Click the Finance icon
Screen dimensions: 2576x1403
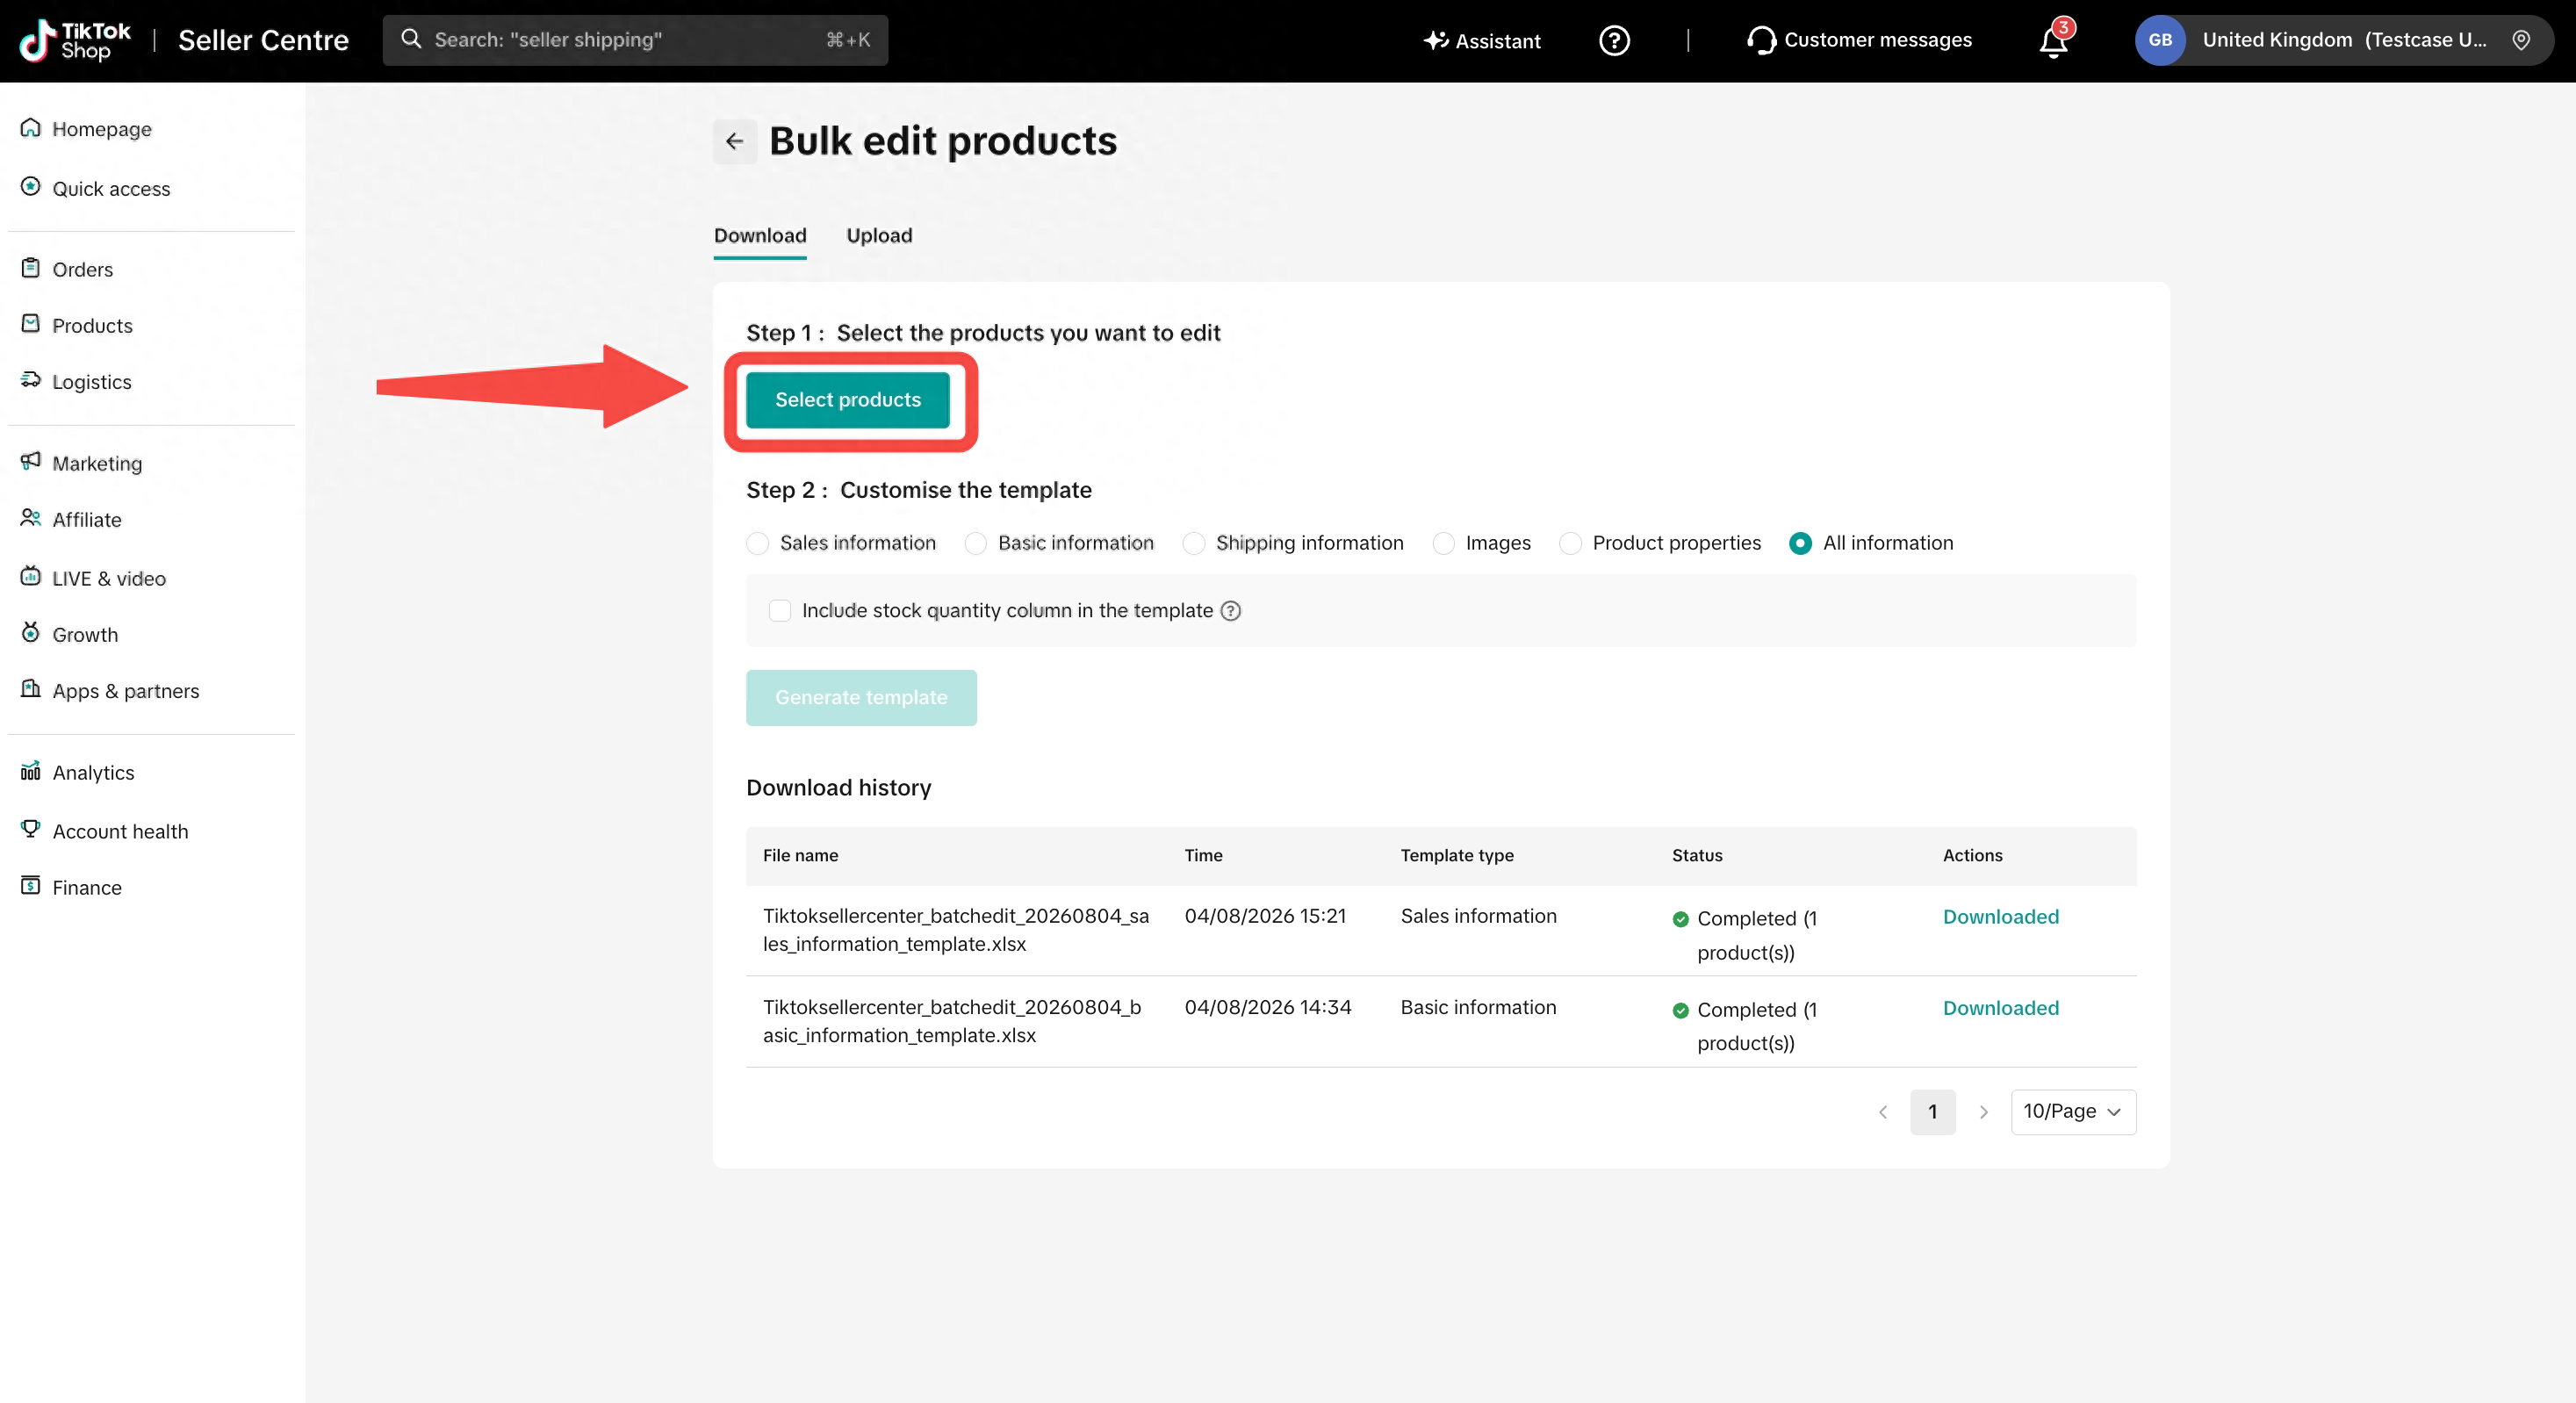(x=31, y=886)
